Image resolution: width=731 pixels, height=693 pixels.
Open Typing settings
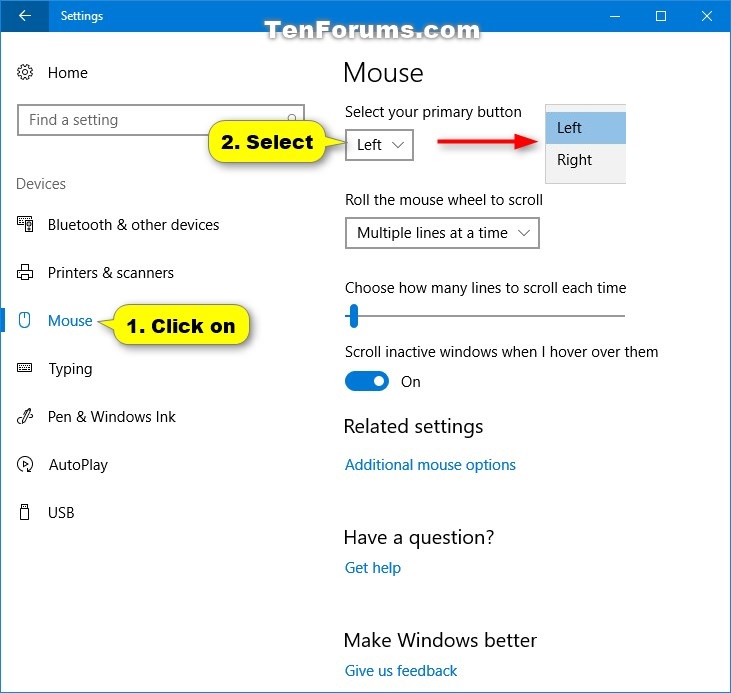(70, 369)
